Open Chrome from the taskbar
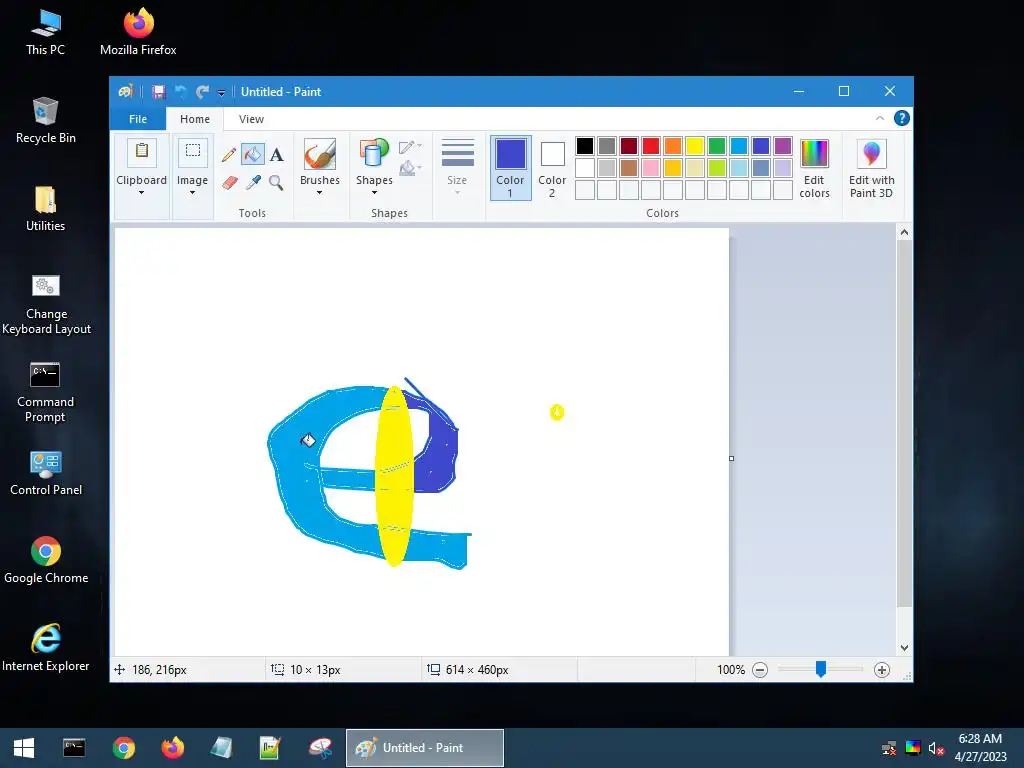The image size is (1024, 768). tap(123, 748)
